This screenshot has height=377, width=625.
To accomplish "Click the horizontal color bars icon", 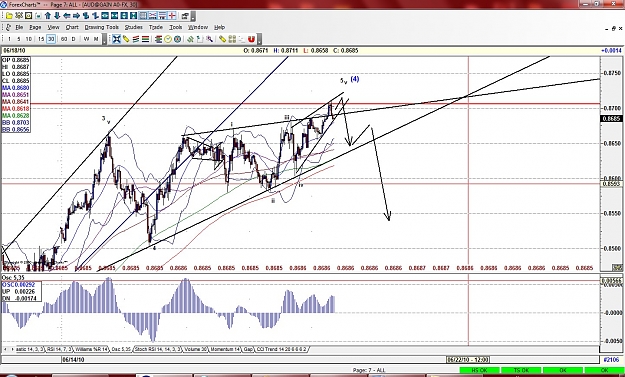I will (145, 39).
